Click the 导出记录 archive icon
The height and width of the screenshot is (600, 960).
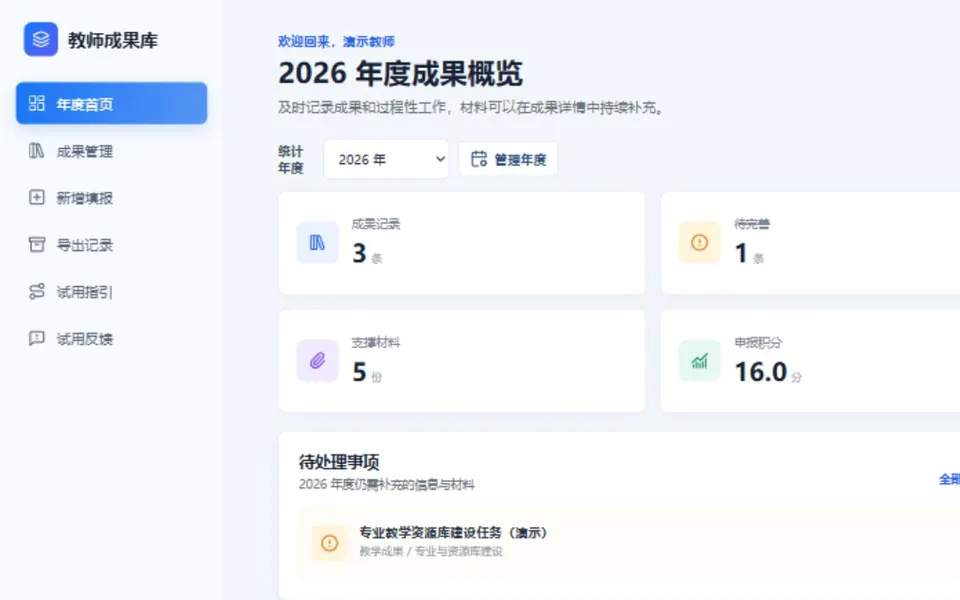pos(37,244)
